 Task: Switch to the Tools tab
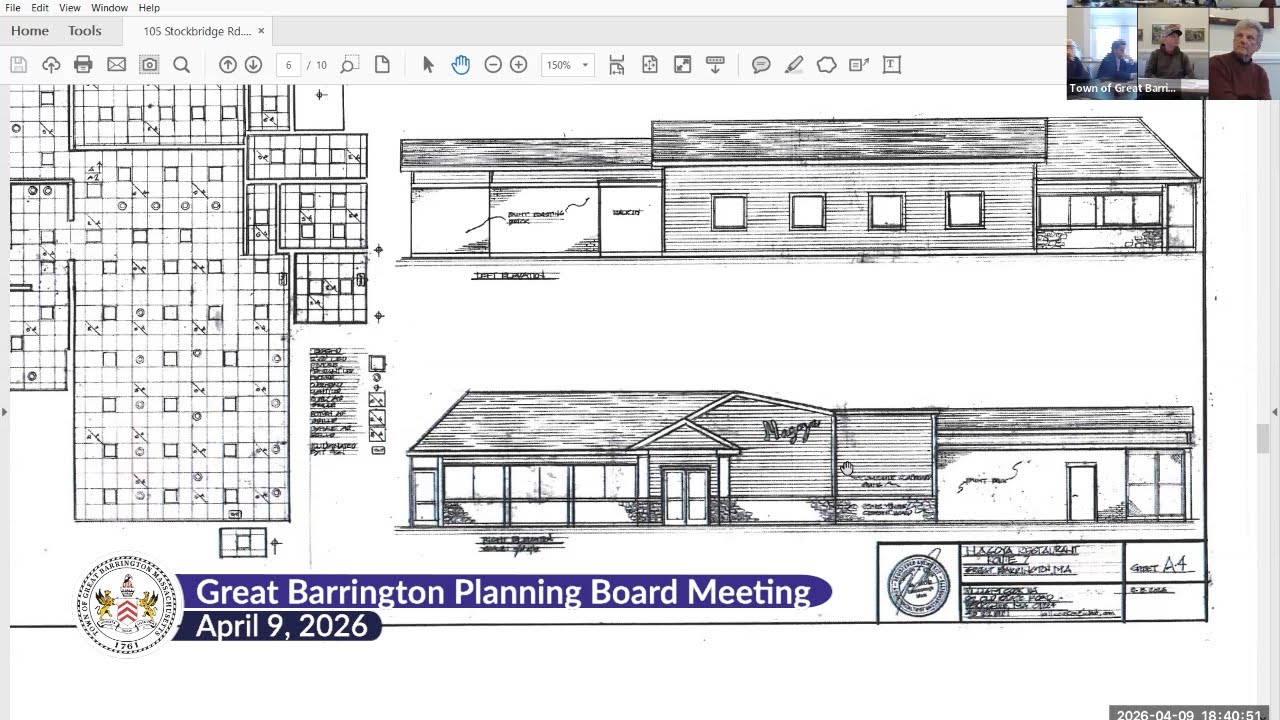[85, 31]
